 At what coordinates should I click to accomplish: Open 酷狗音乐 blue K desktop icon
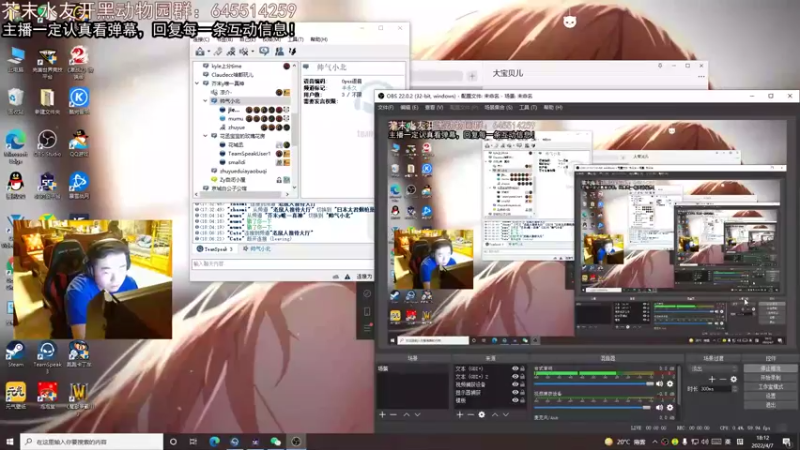coord(78,101)
